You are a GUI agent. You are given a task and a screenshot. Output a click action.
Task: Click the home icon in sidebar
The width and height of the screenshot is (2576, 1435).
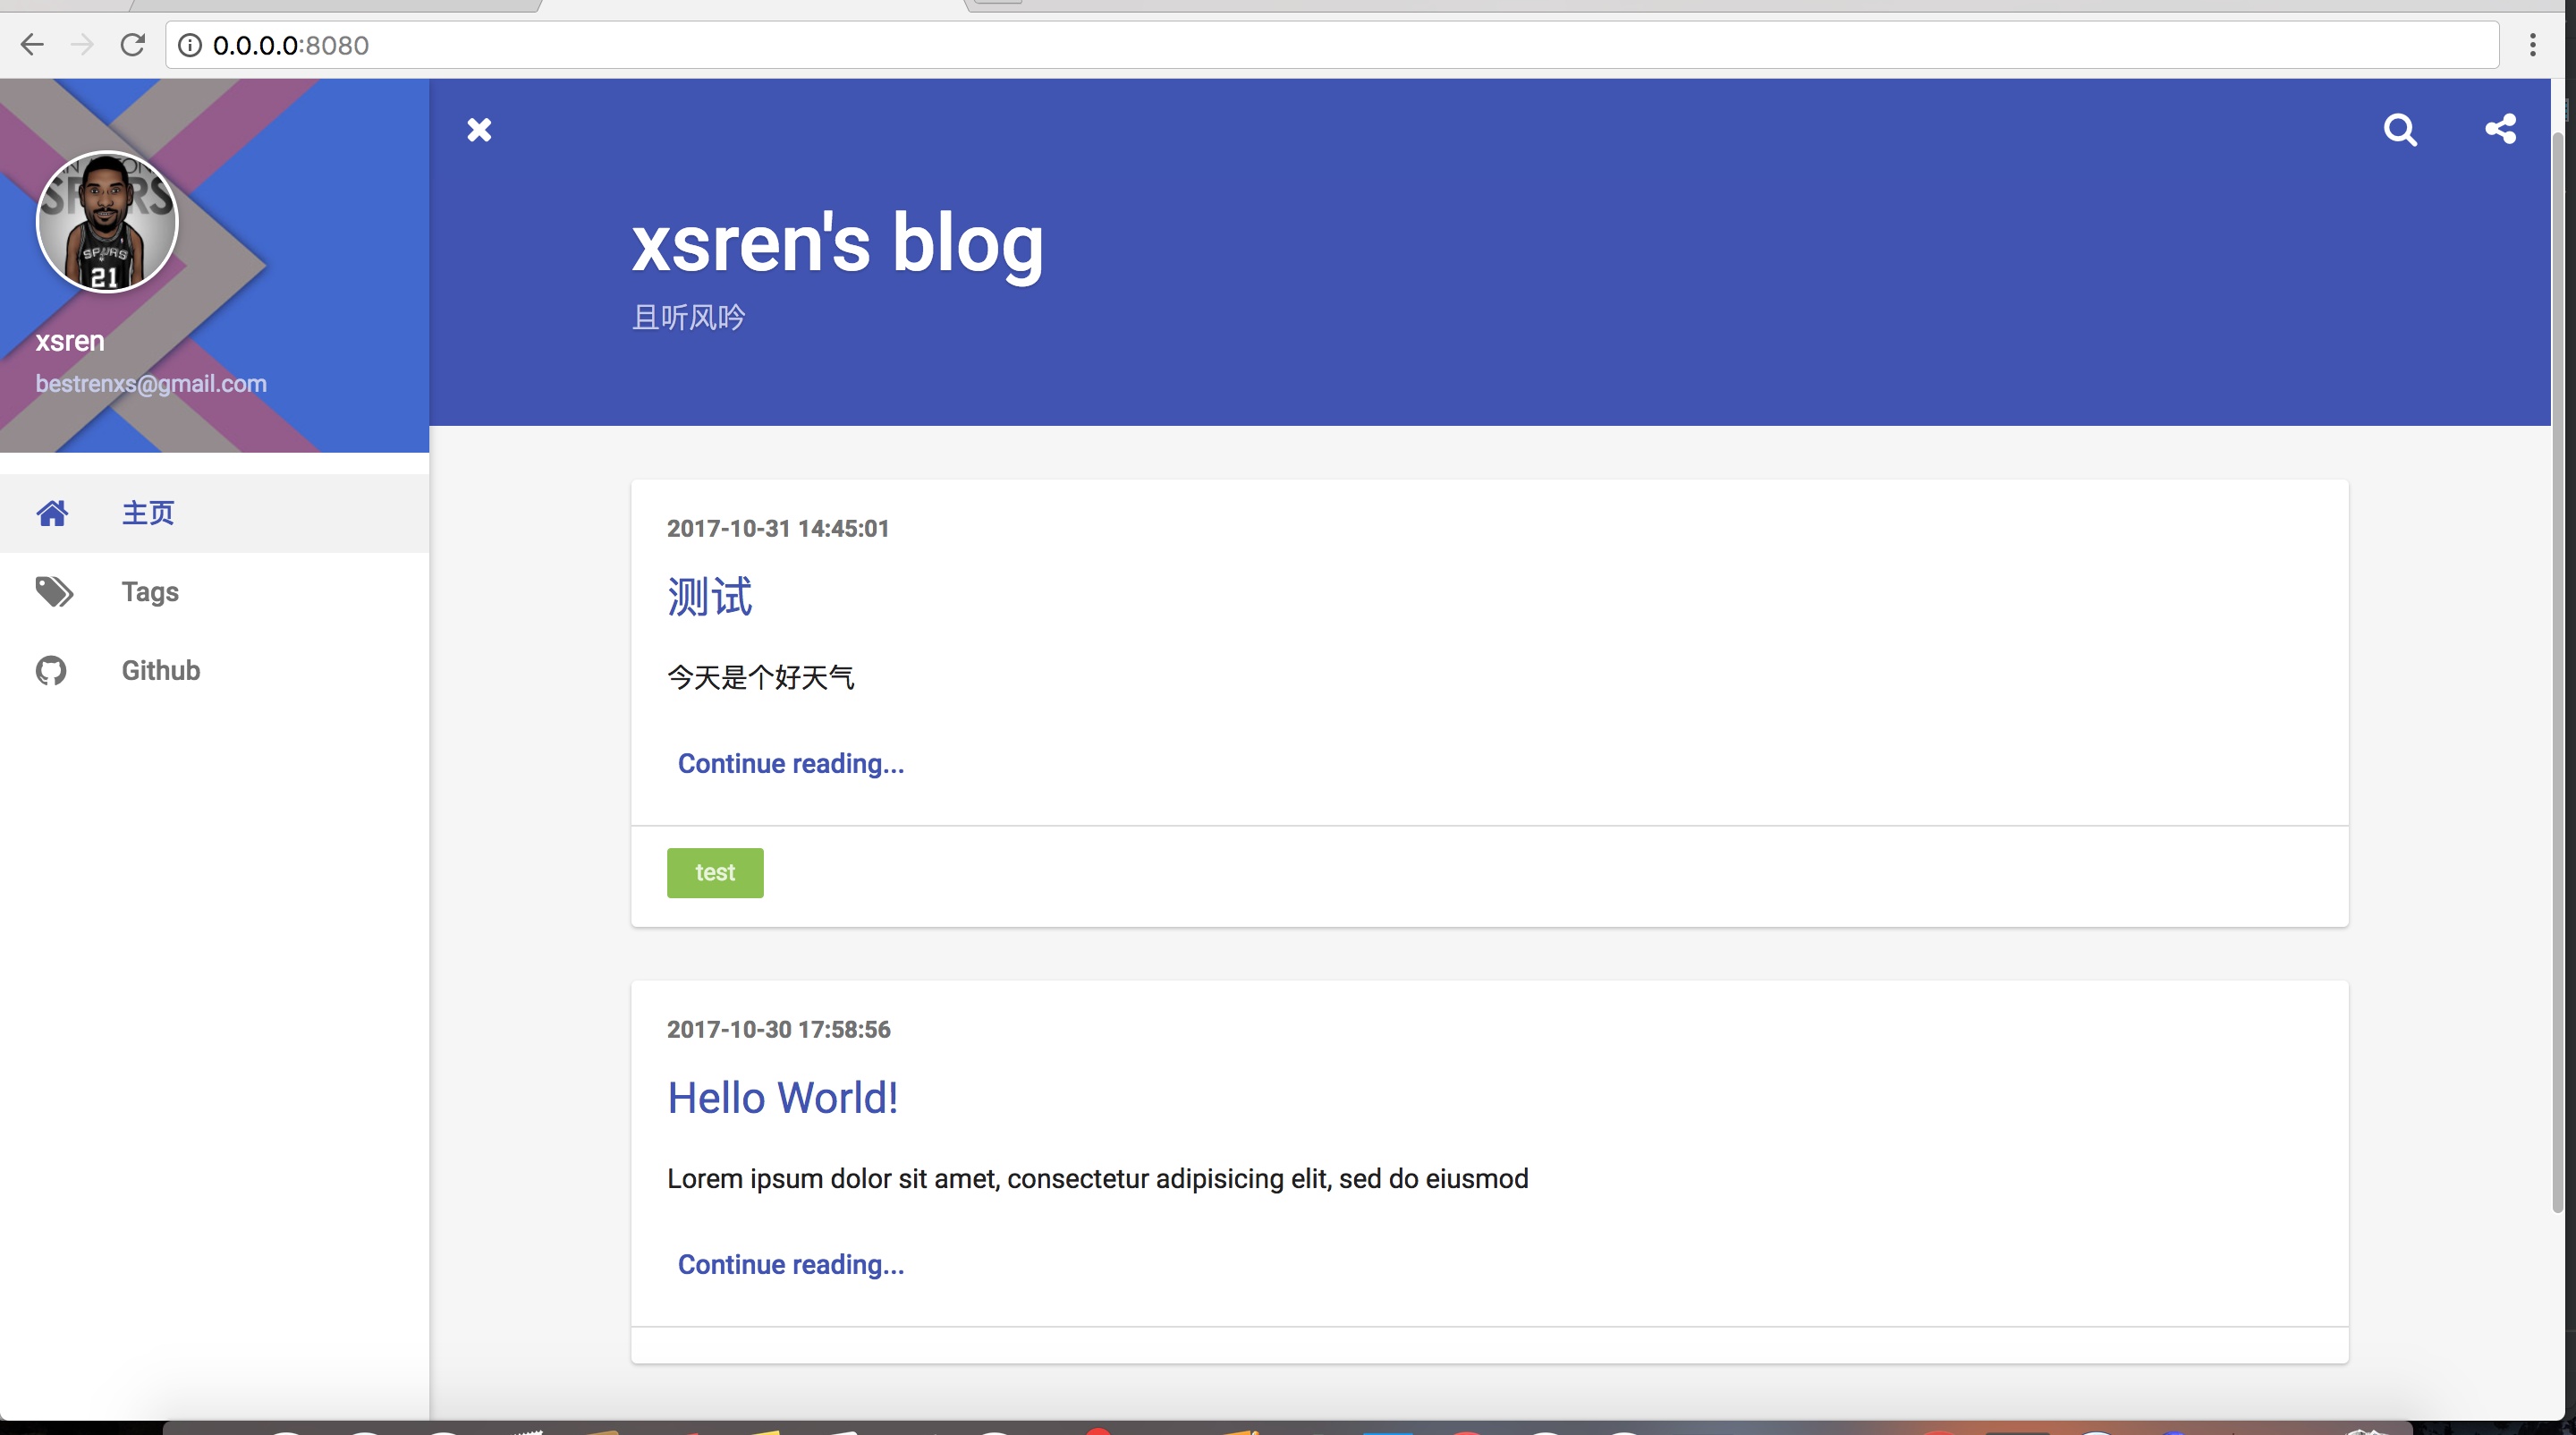52,513
